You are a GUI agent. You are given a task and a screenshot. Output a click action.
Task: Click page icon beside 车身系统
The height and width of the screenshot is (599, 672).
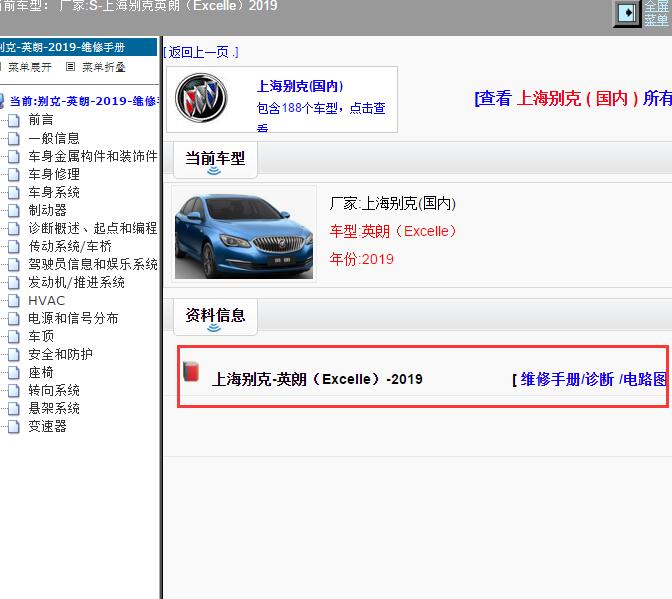pos(14,192)
